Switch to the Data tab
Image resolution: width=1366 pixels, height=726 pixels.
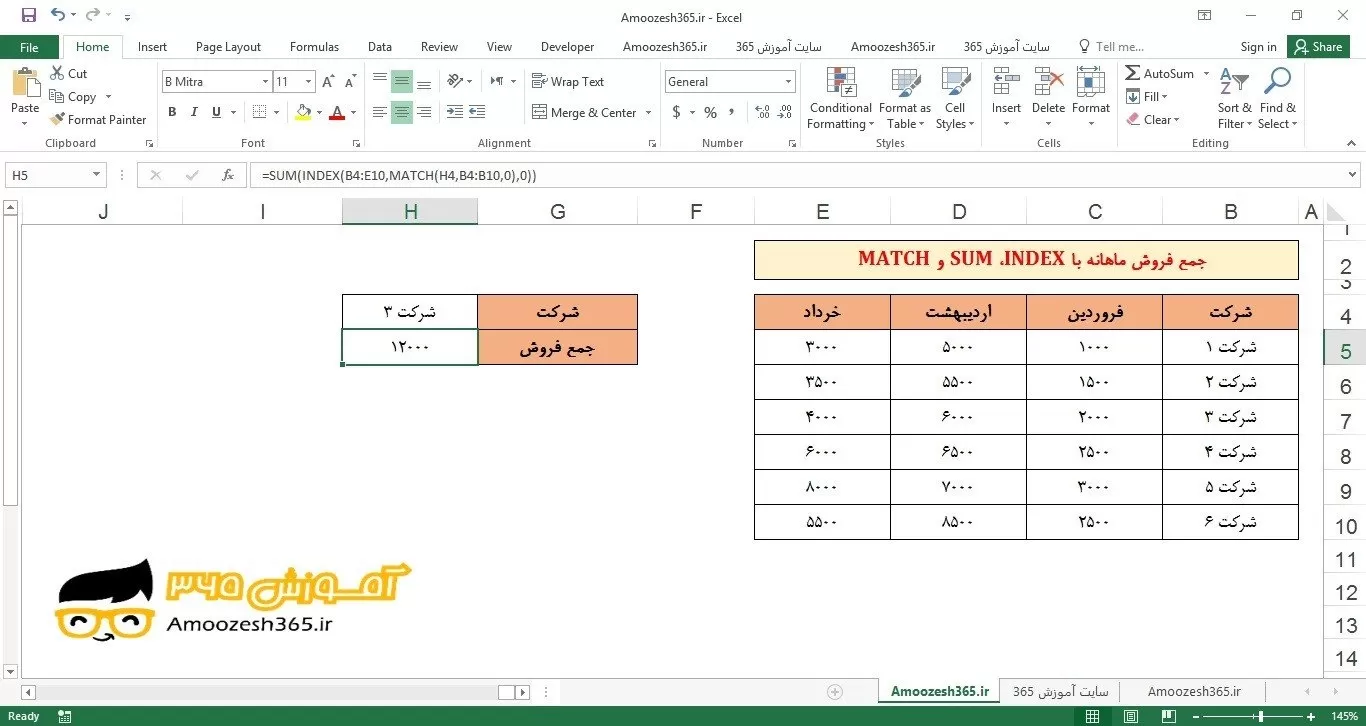click(380, 47)
